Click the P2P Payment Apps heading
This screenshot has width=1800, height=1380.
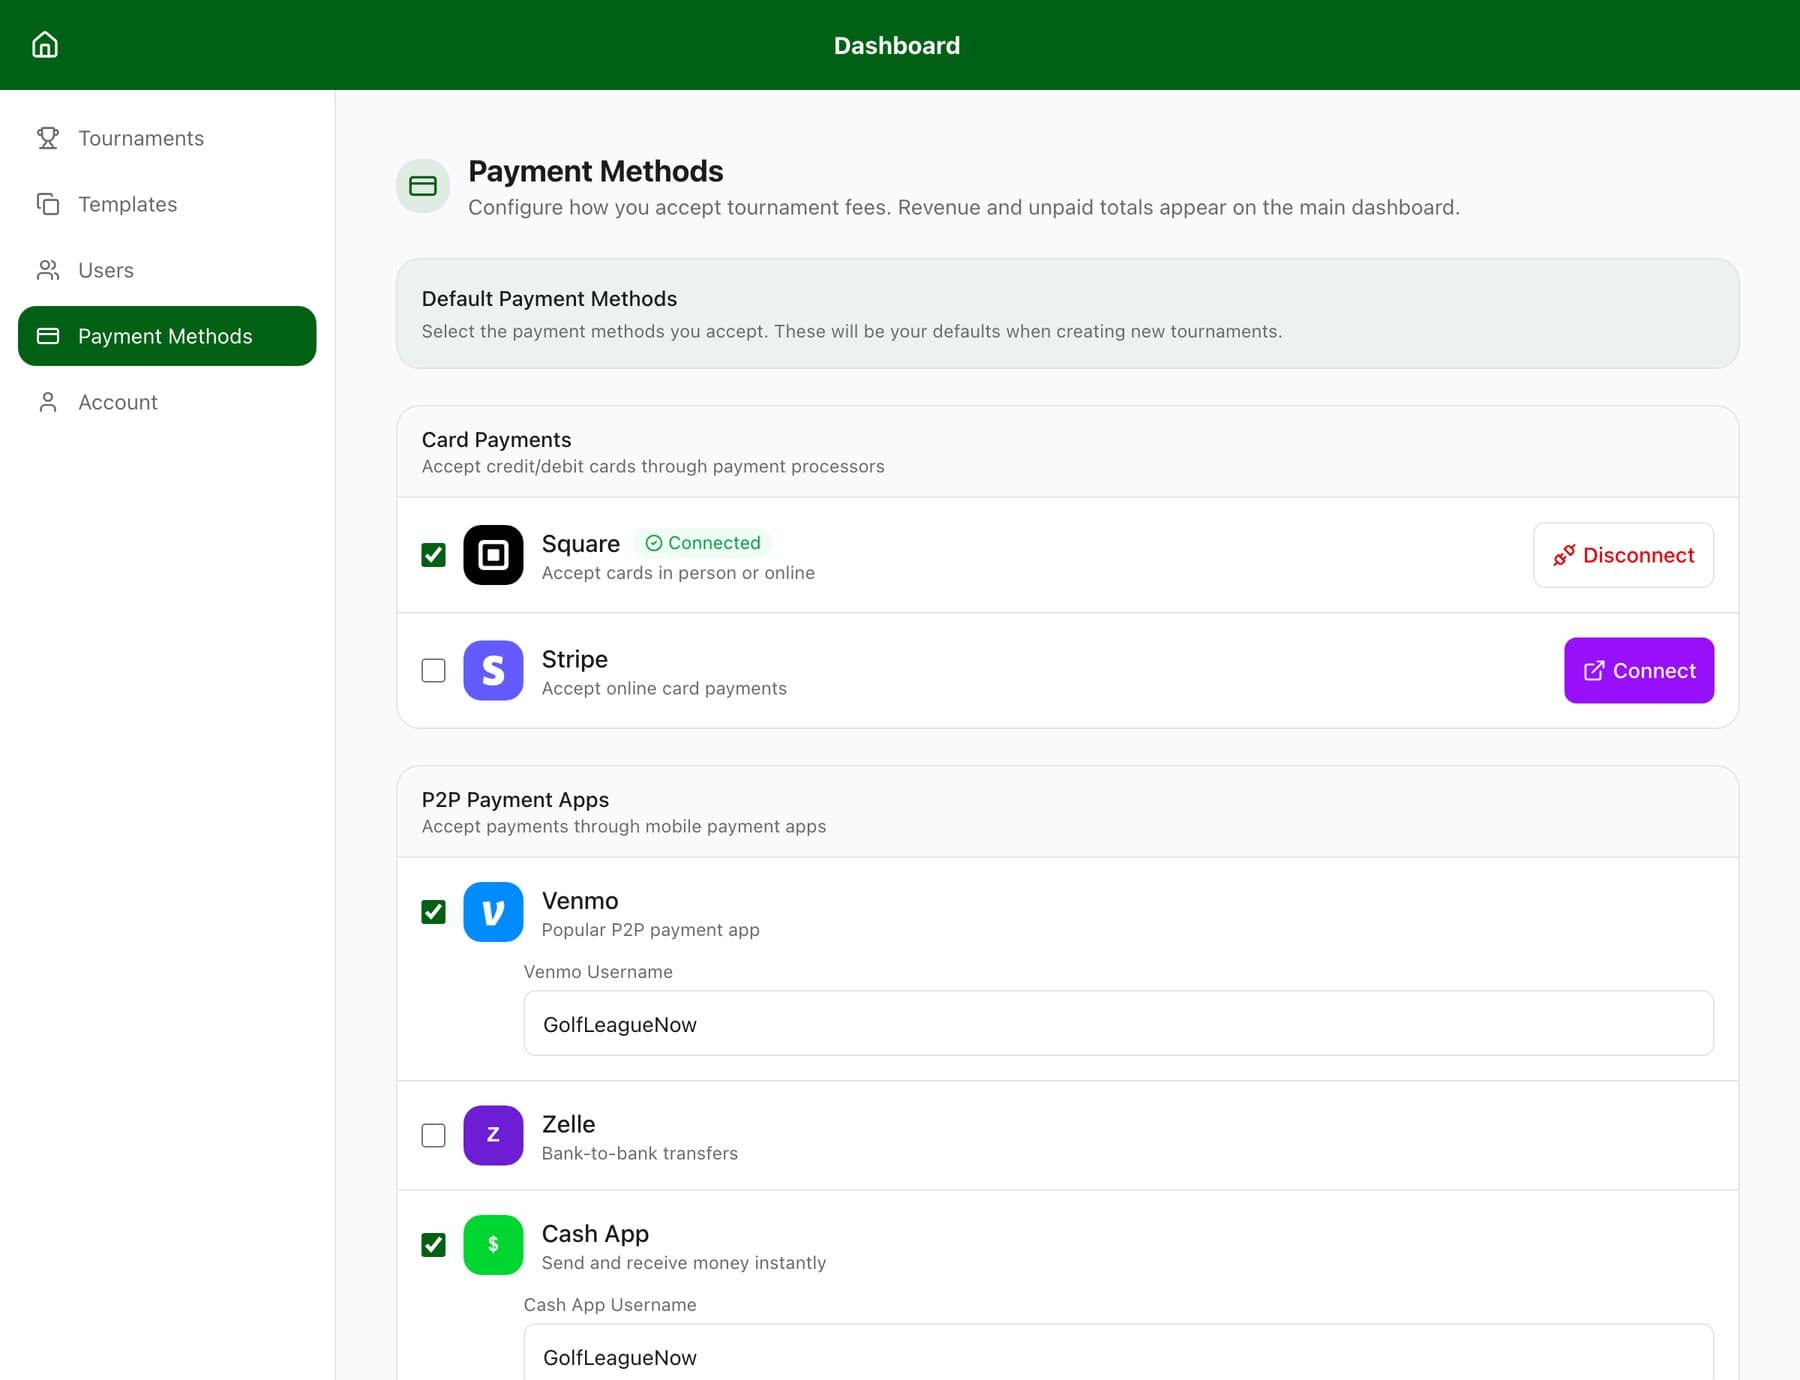(515, 800)
